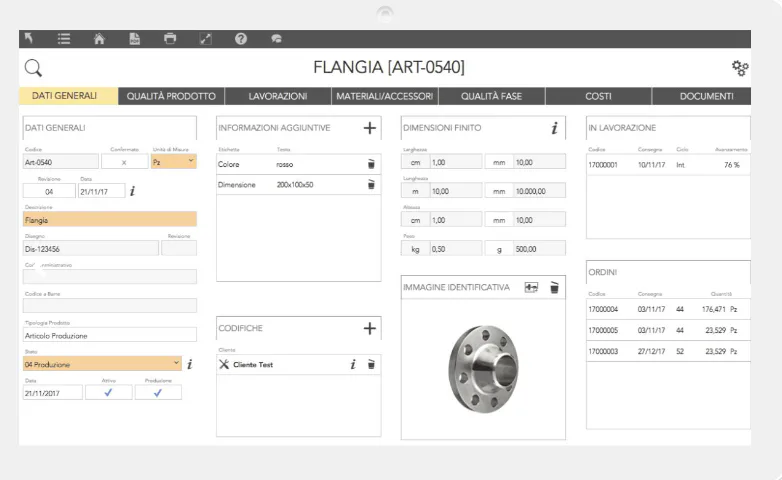Toggle the Confermato checkbox
Image resolution: width=782 pixels, height=480 pixels.
click(x=125, y=162)
